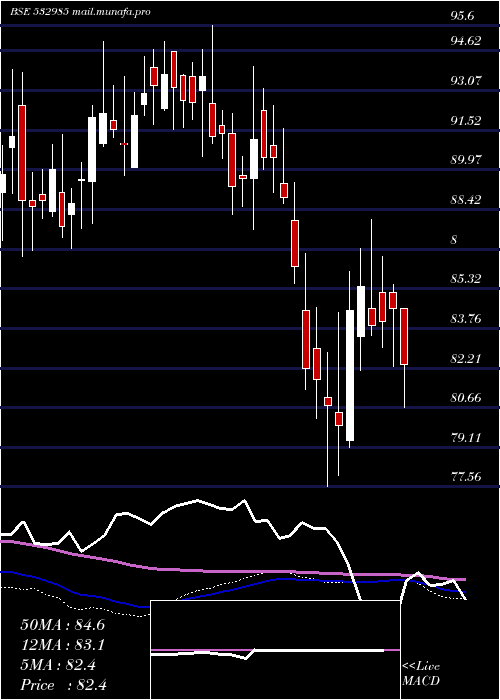The width and height of the screenshot is (500, 700).
Task: Click the last red candle on the right
Action: (404, 336)
